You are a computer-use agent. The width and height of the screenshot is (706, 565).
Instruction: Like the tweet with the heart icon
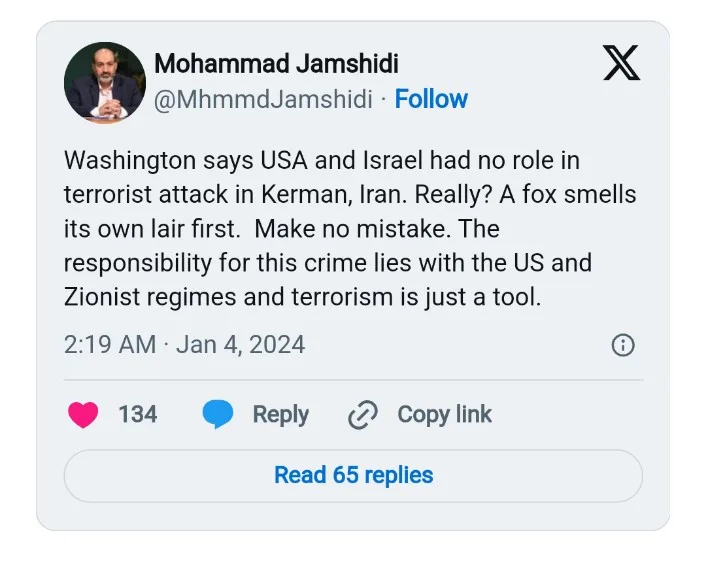[83, 415]
